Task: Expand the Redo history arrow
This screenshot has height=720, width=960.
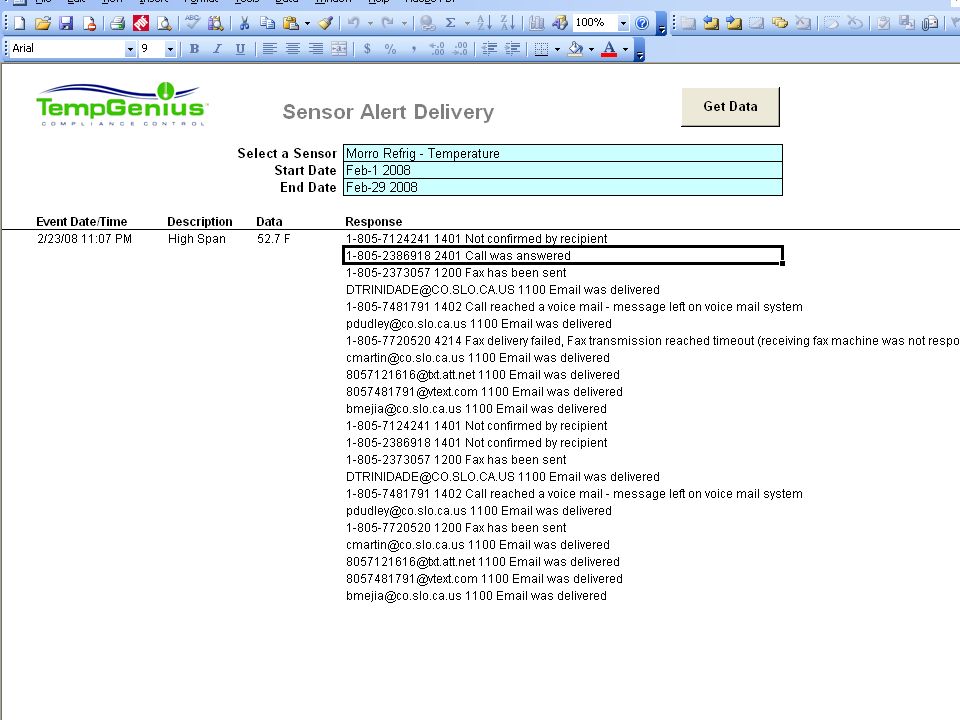Action: (404, 24)
